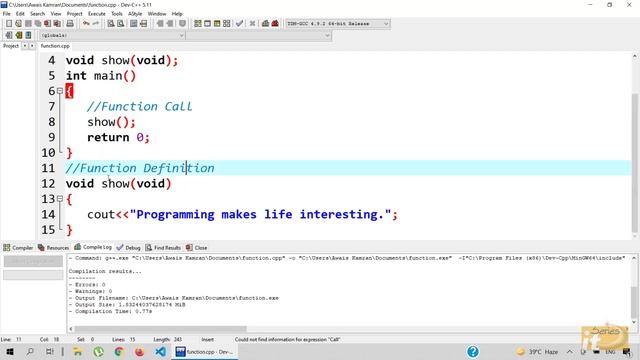Show hidden system tray icons chevron
Screen dimensions: 640x360
(x=569, y=351)
